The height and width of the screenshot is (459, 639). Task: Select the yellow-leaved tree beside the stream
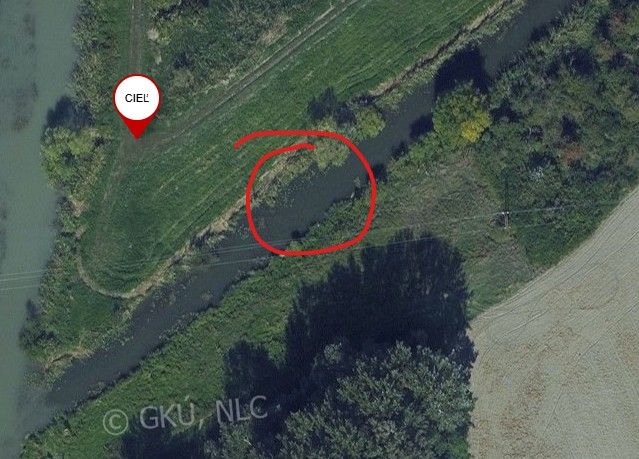pyautogui.click(x=475, y=126)
